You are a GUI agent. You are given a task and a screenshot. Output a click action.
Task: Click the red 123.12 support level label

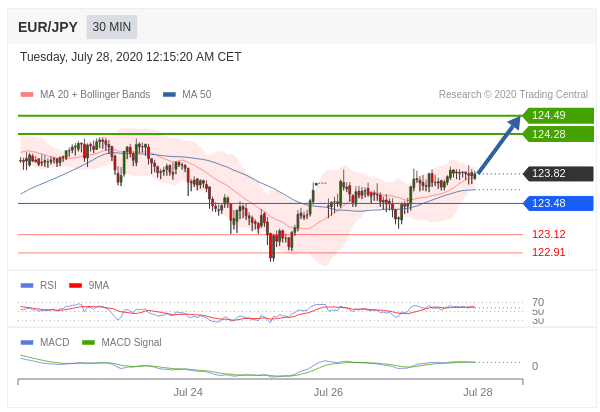click(548, 234)
